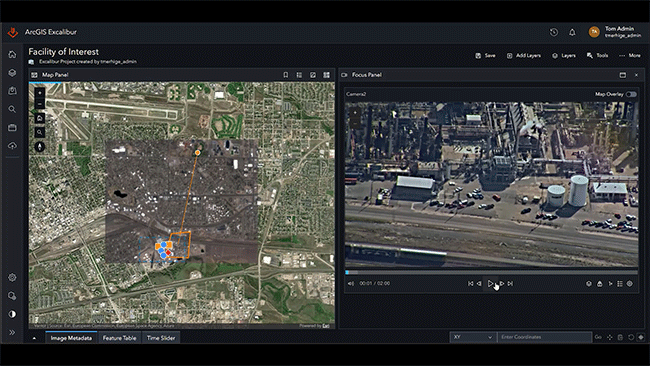Open the notifications bell
Screen dimensions: 650x366
coord(572,32)
